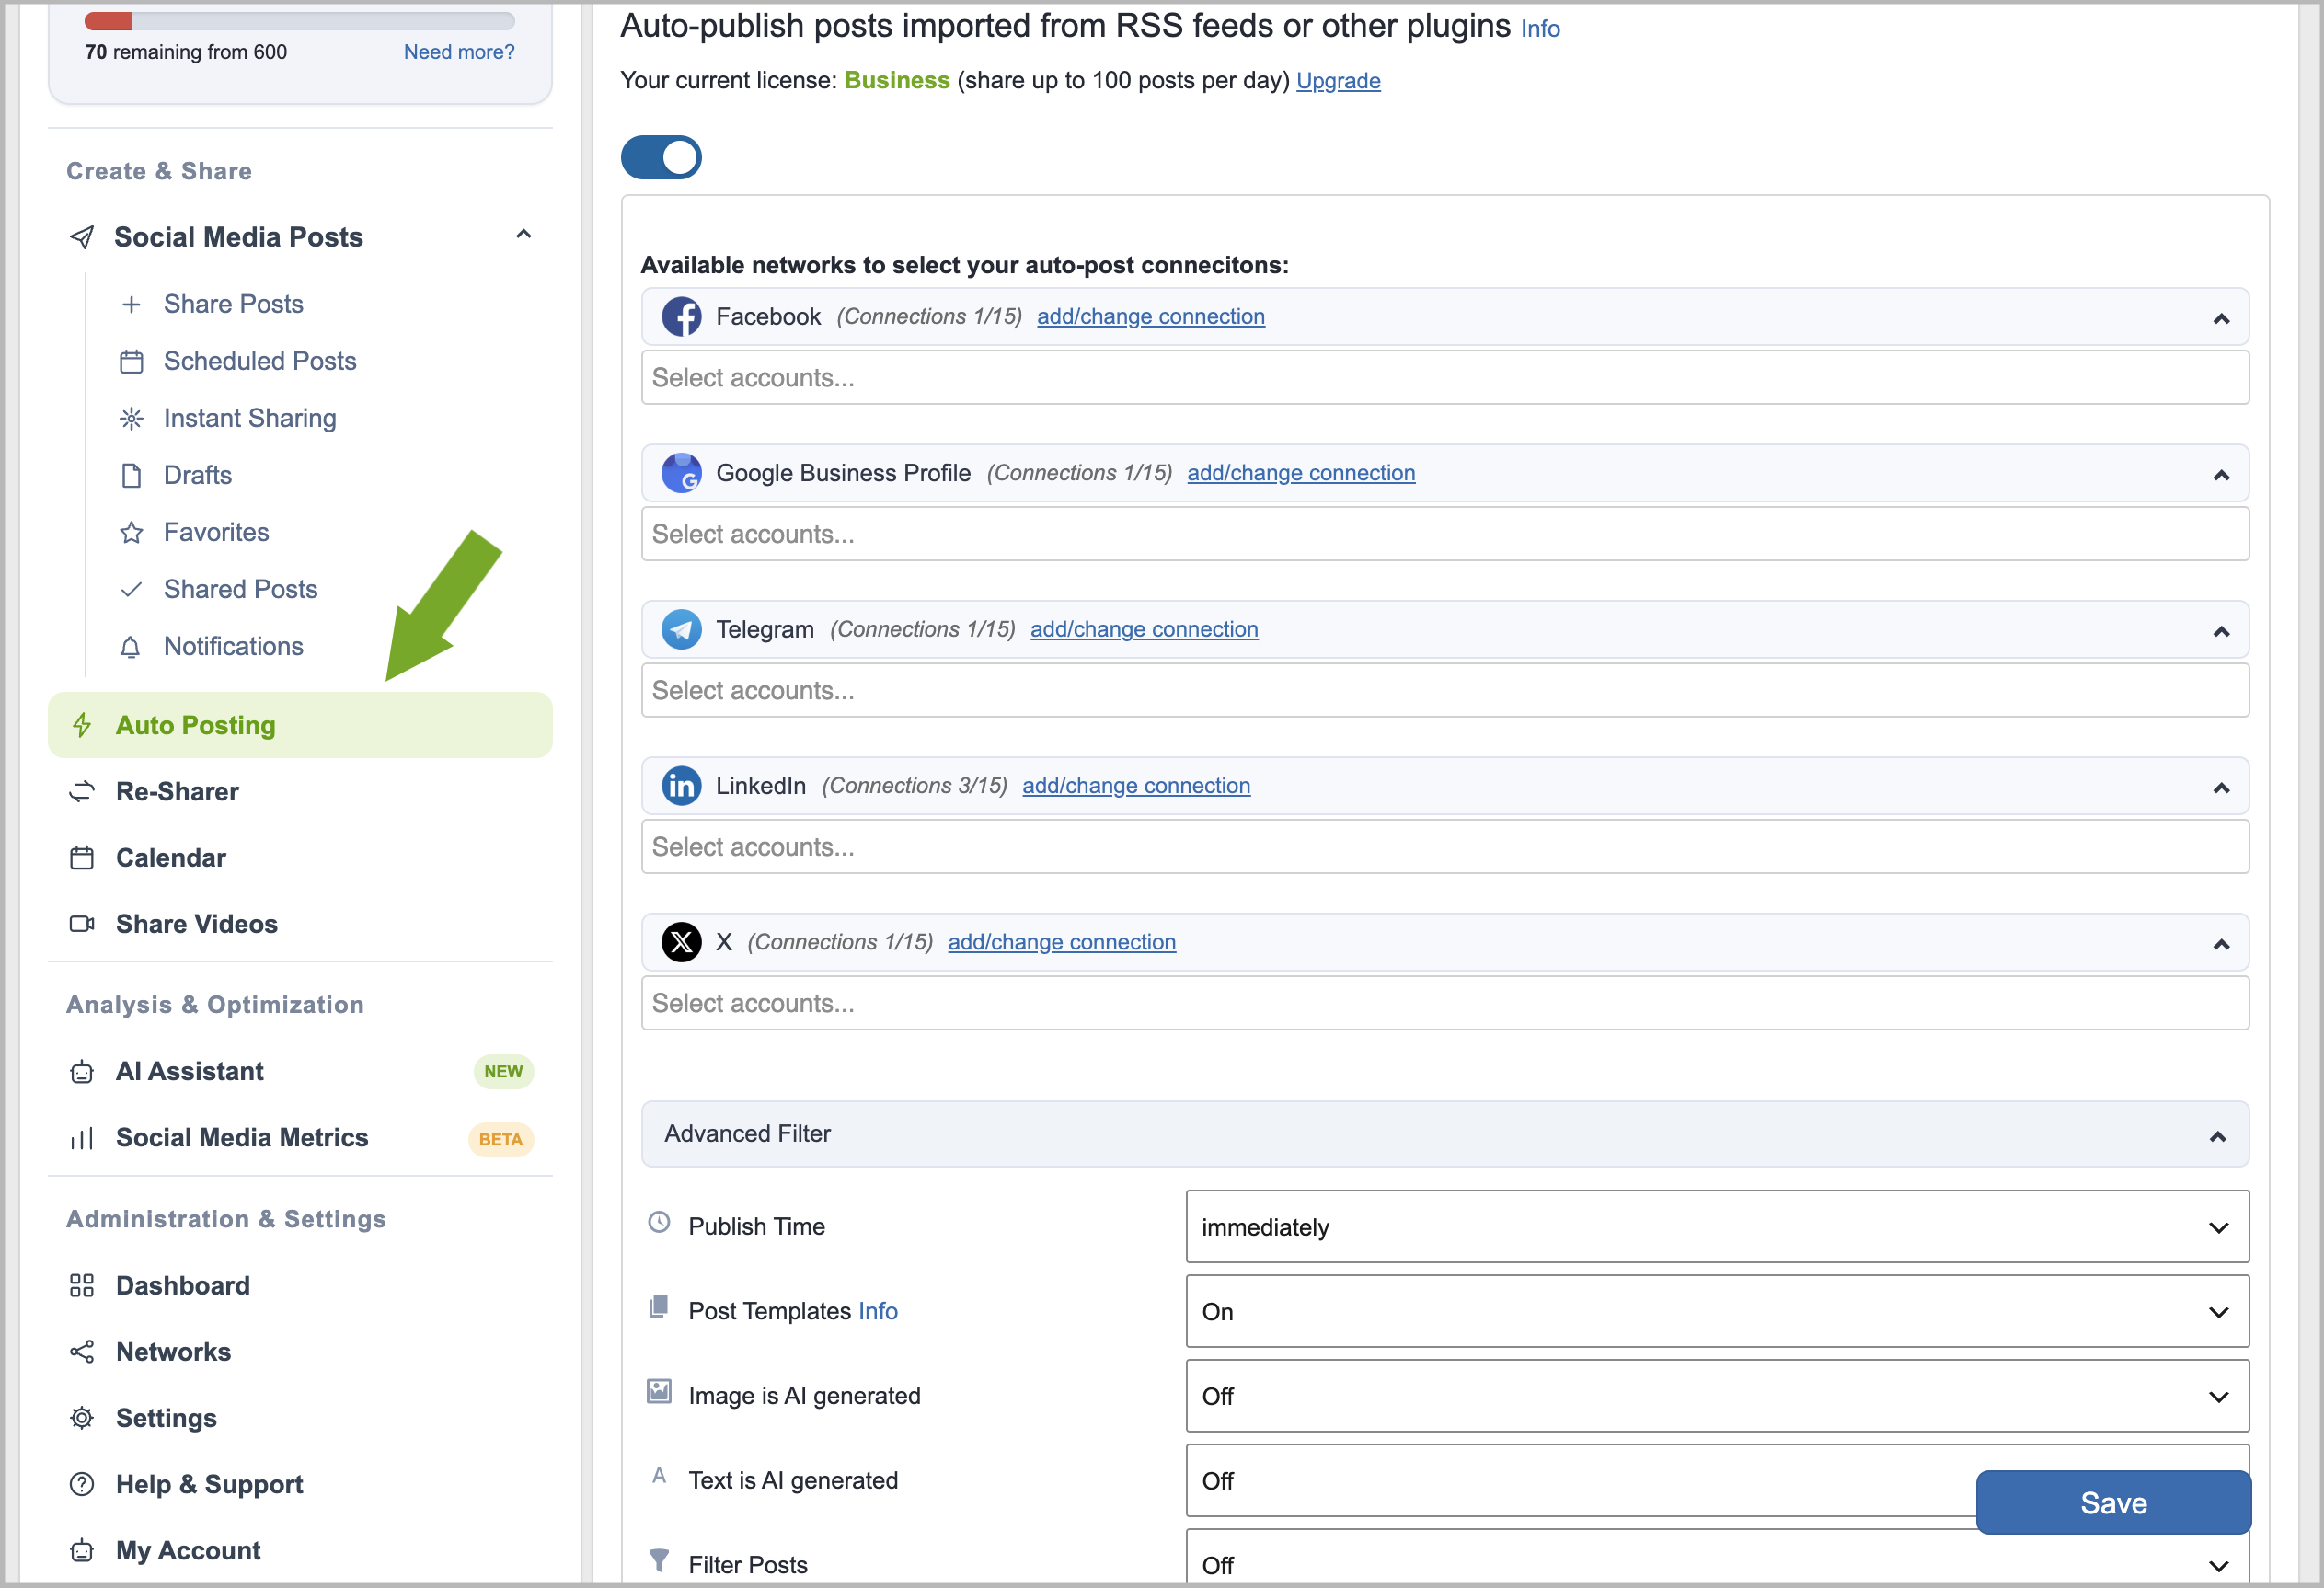Click the bell icon beside Notifications
The image size is (2324, 1588).
[x=131, y=647]
